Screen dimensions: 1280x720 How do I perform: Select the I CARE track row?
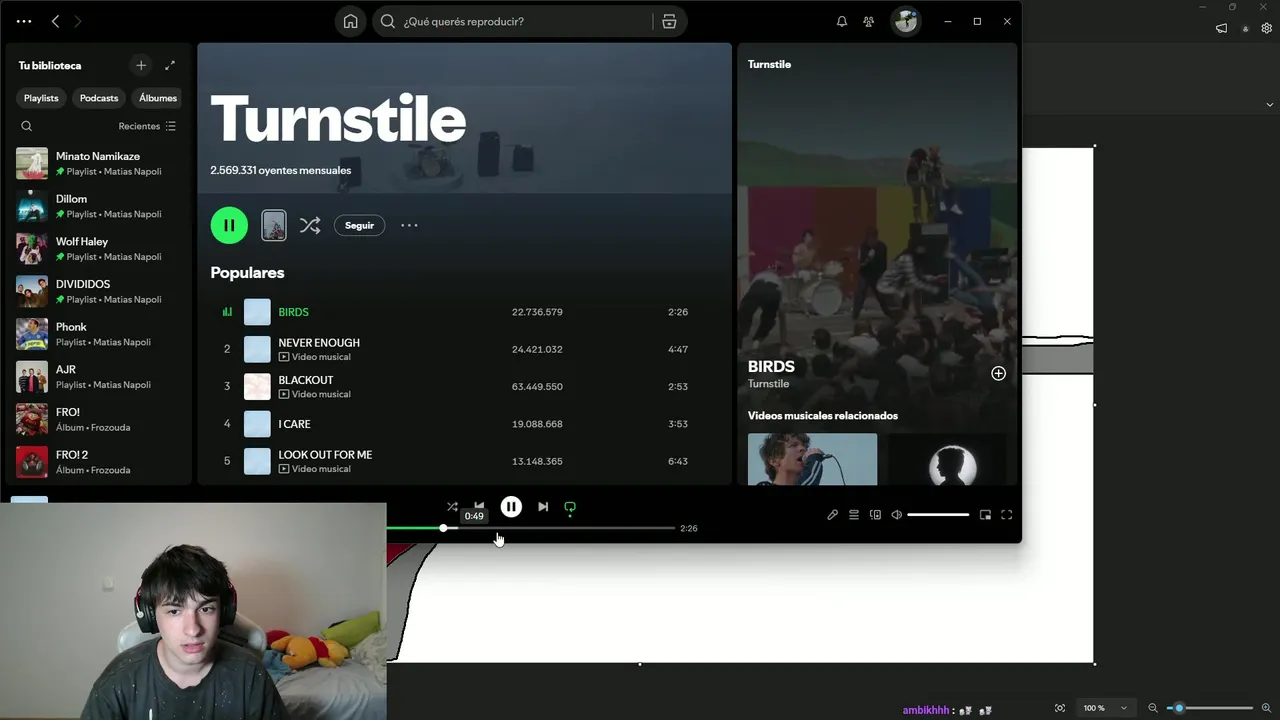coord(464,424)
